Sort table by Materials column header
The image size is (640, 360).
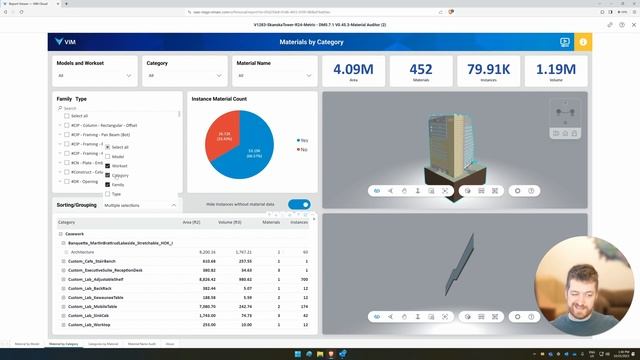[x=271, y=222]
